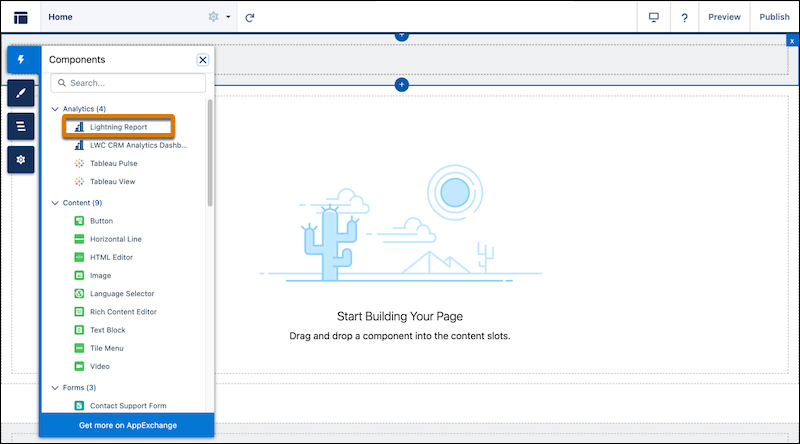Click the Contact Support Form icon
This screenshot has width=800, height=444.
(79, 406)
